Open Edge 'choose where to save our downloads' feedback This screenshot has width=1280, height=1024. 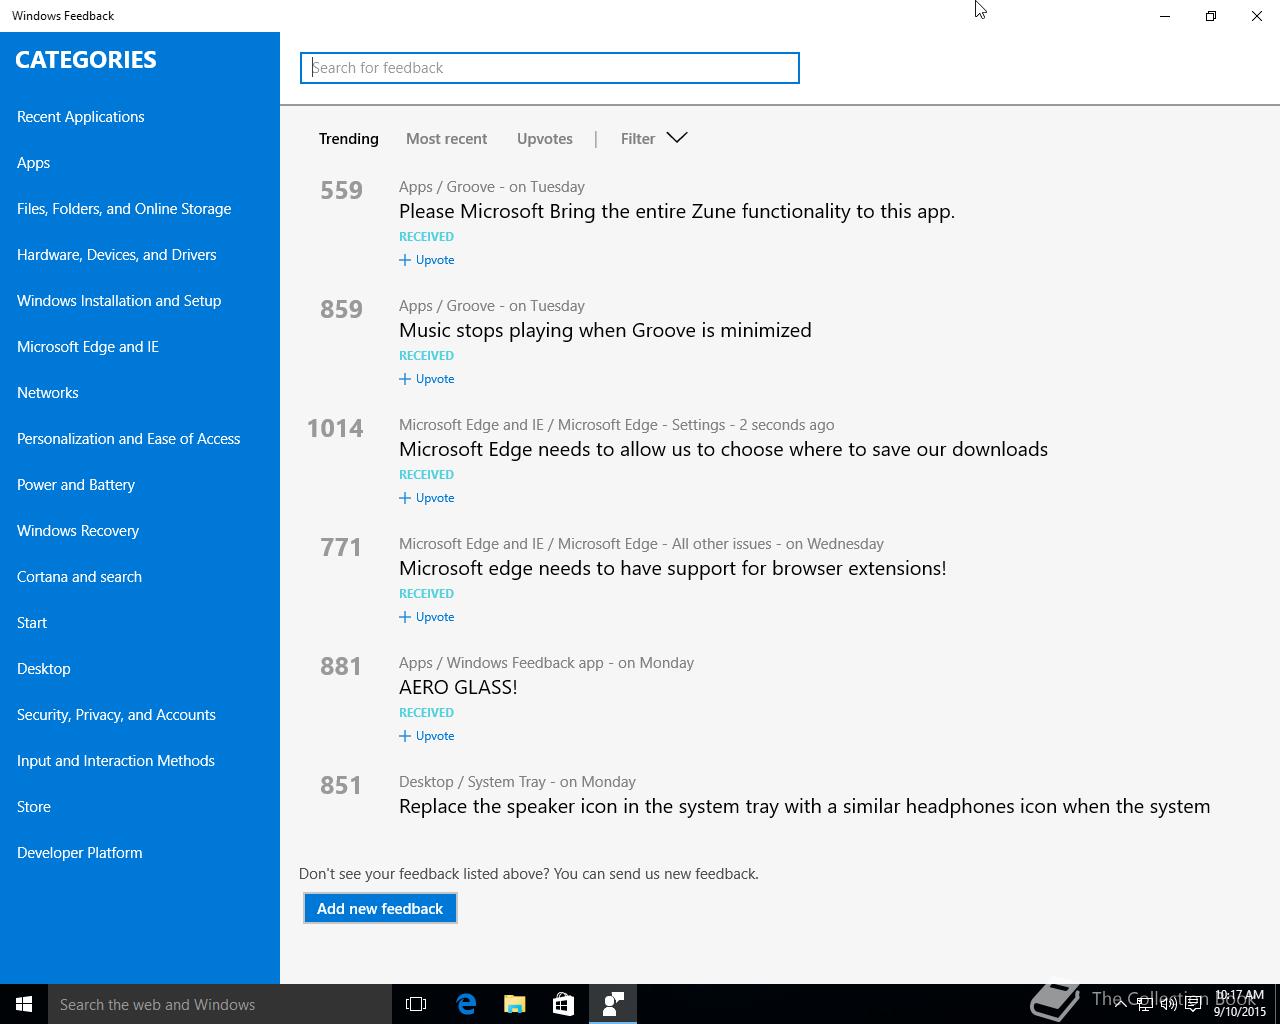coord(723,449)
